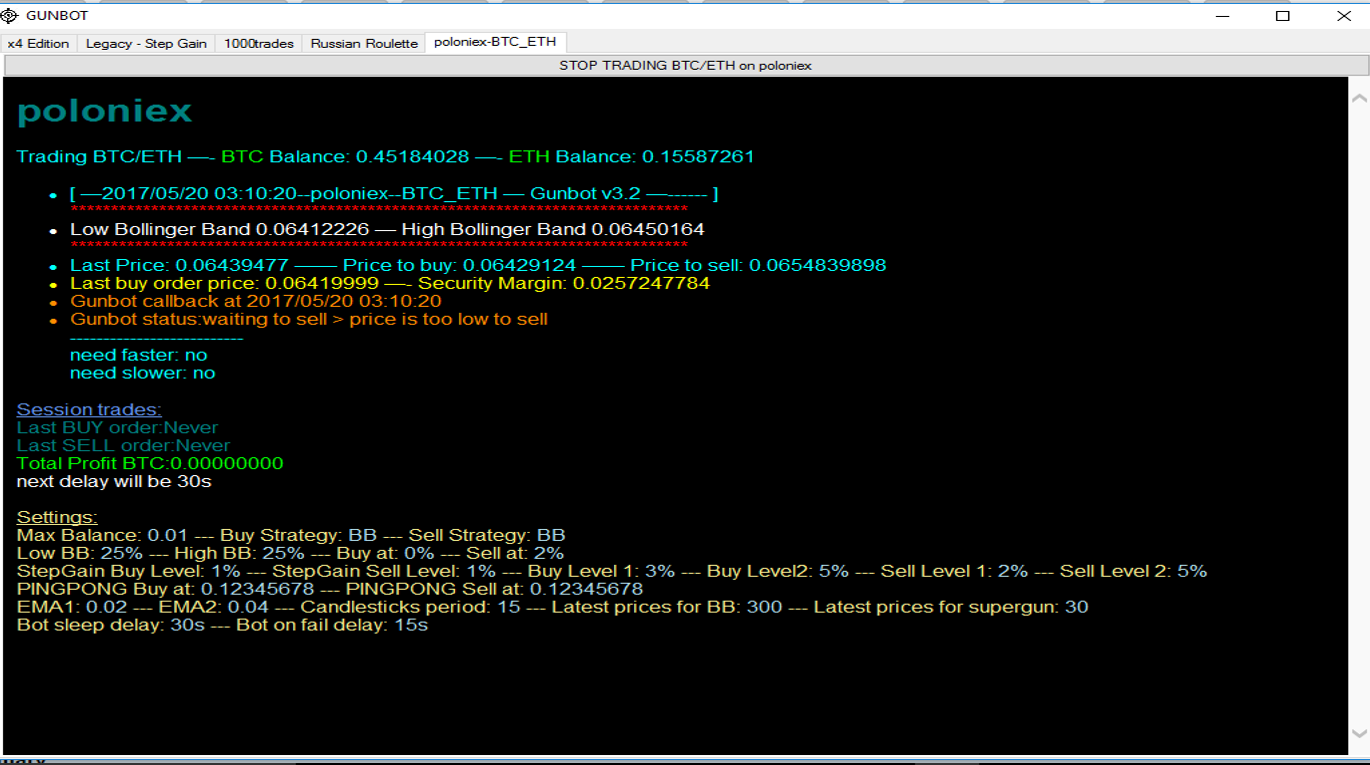Click High BB: 25% setting

[237, 553]
